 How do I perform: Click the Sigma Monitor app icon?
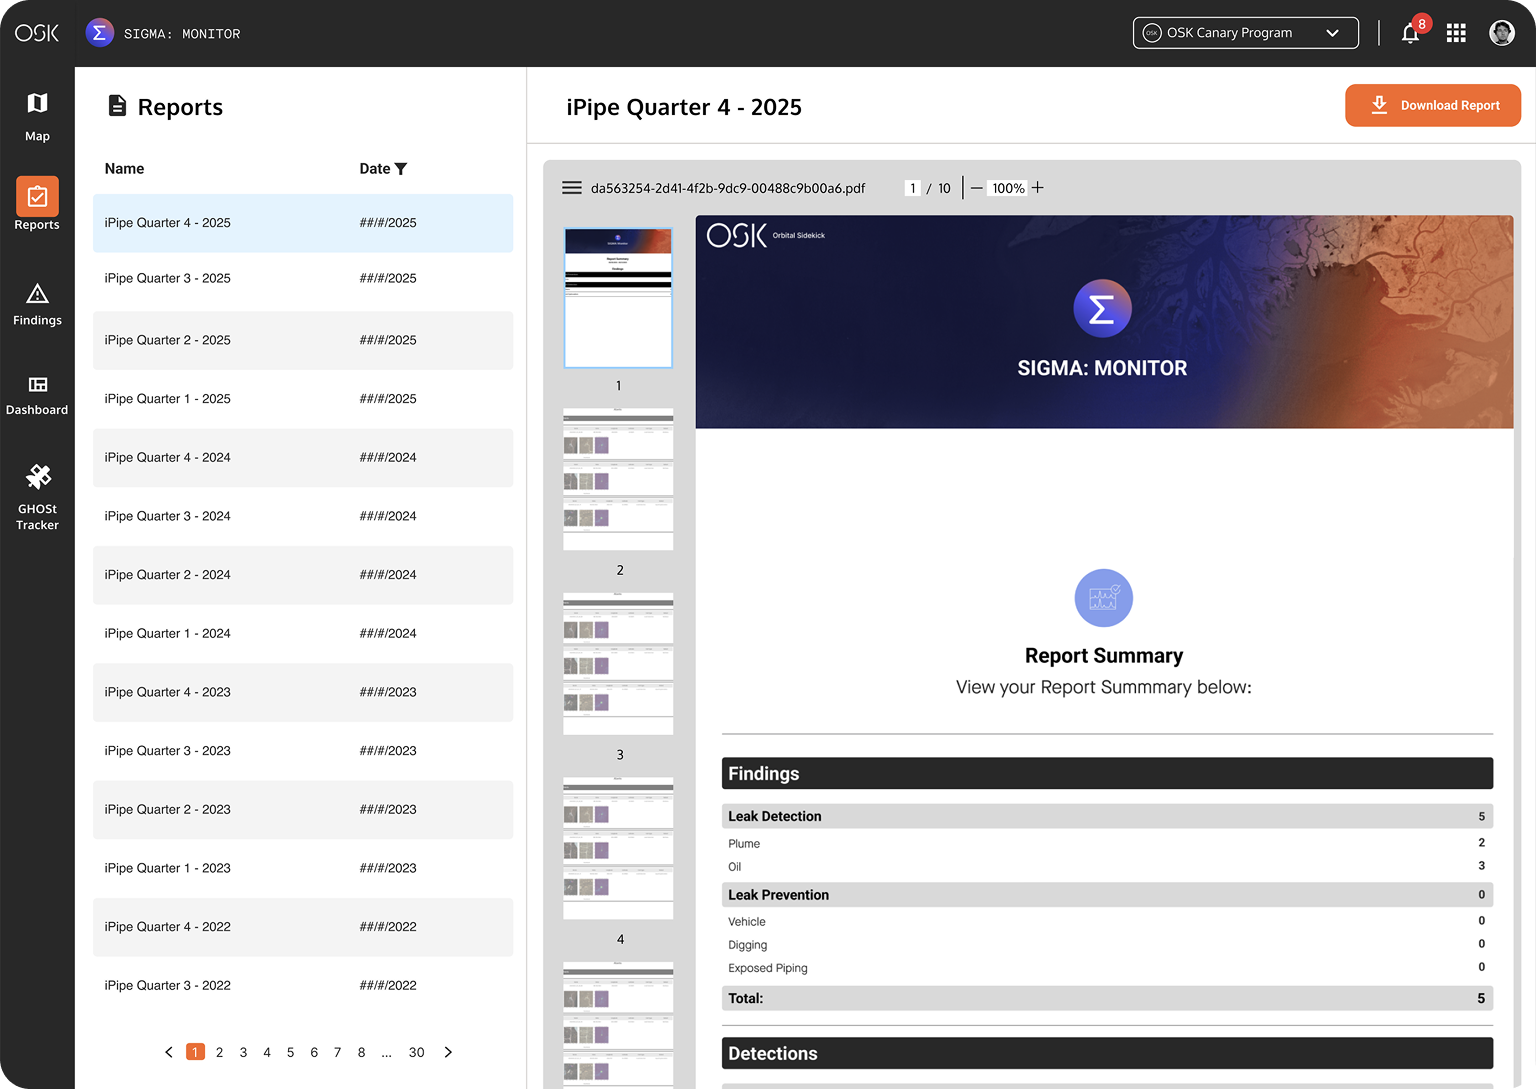click(x=99, y=33)
